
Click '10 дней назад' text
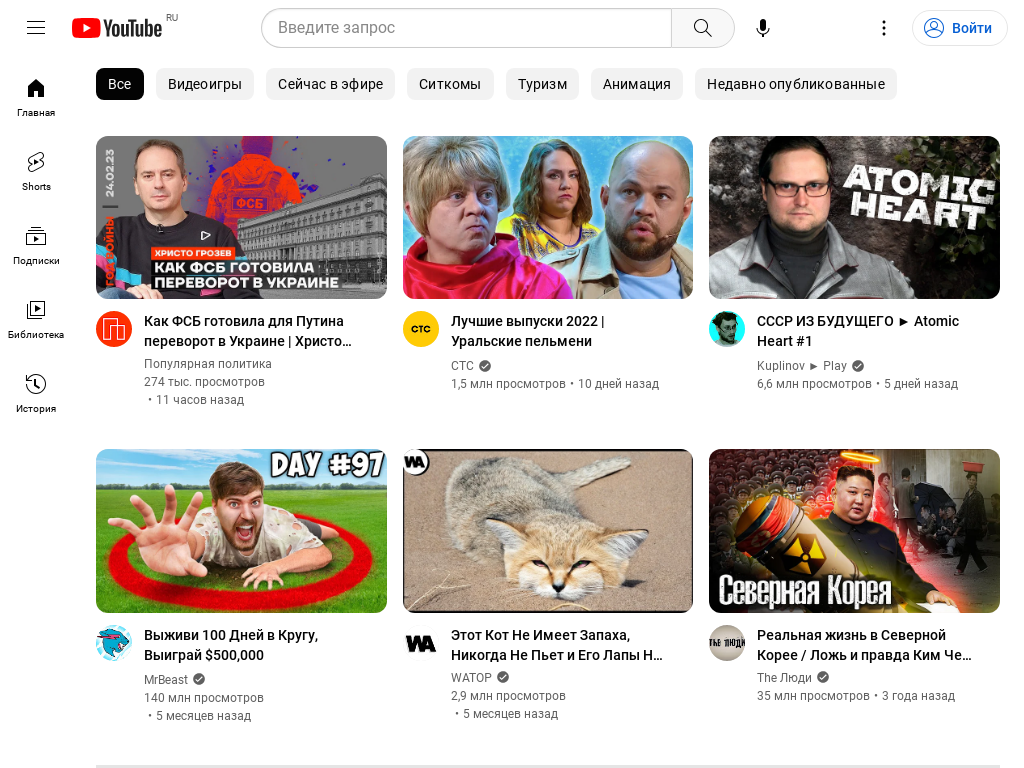[618, 384]
